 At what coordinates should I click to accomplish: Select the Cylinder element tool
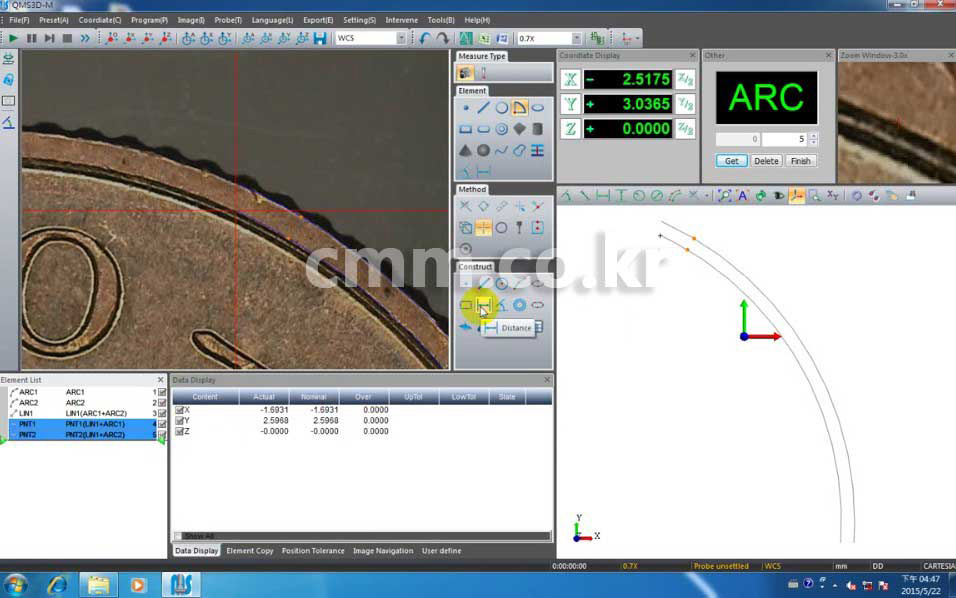(537, 129)
